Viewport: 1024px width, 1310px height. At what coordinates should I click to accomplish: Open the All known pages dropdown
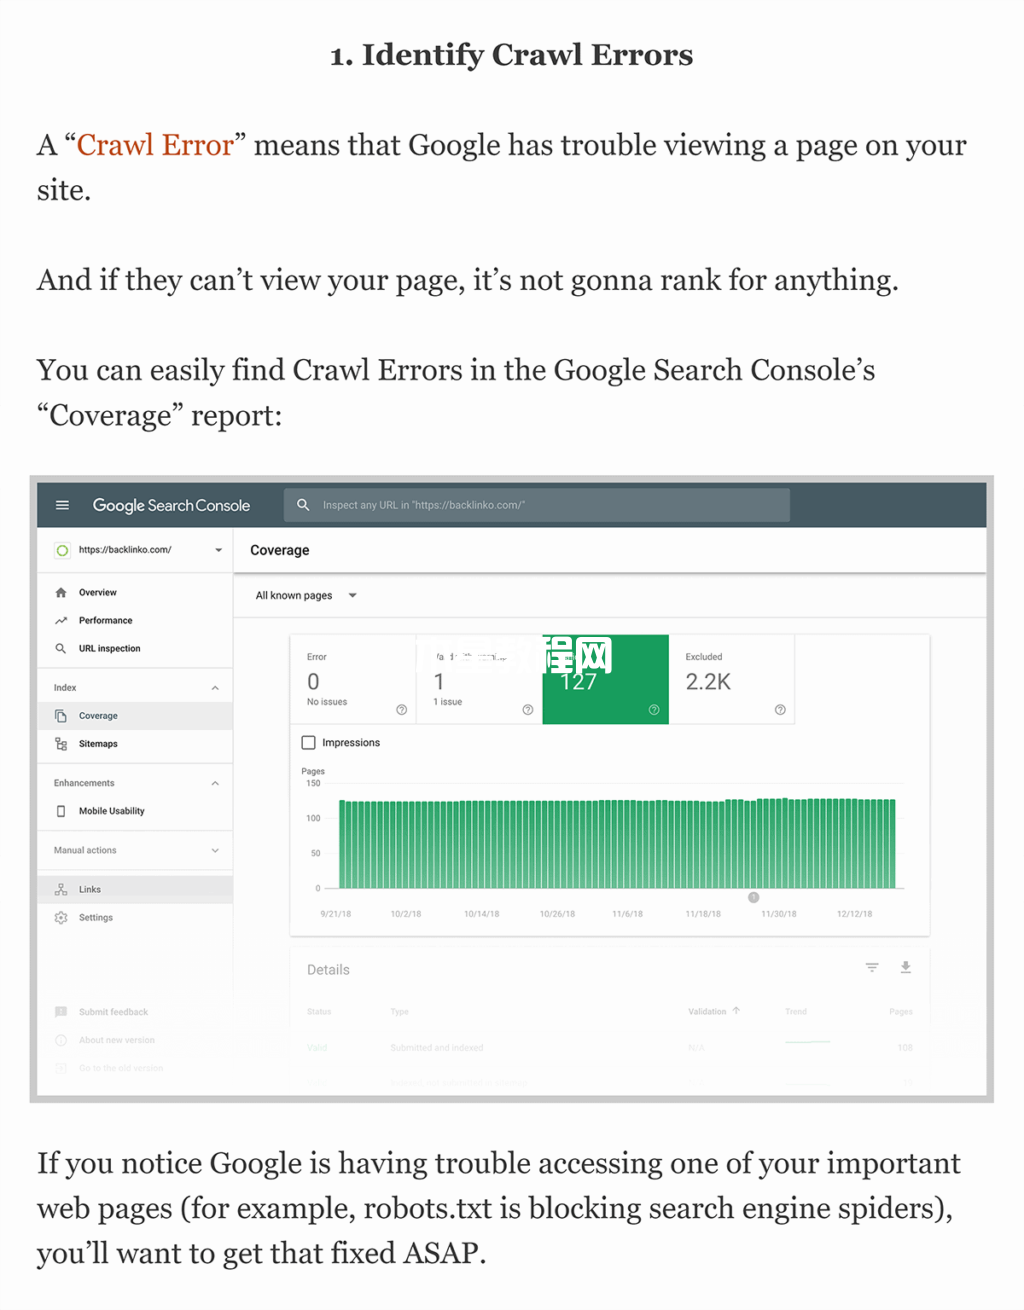(306, 595)
